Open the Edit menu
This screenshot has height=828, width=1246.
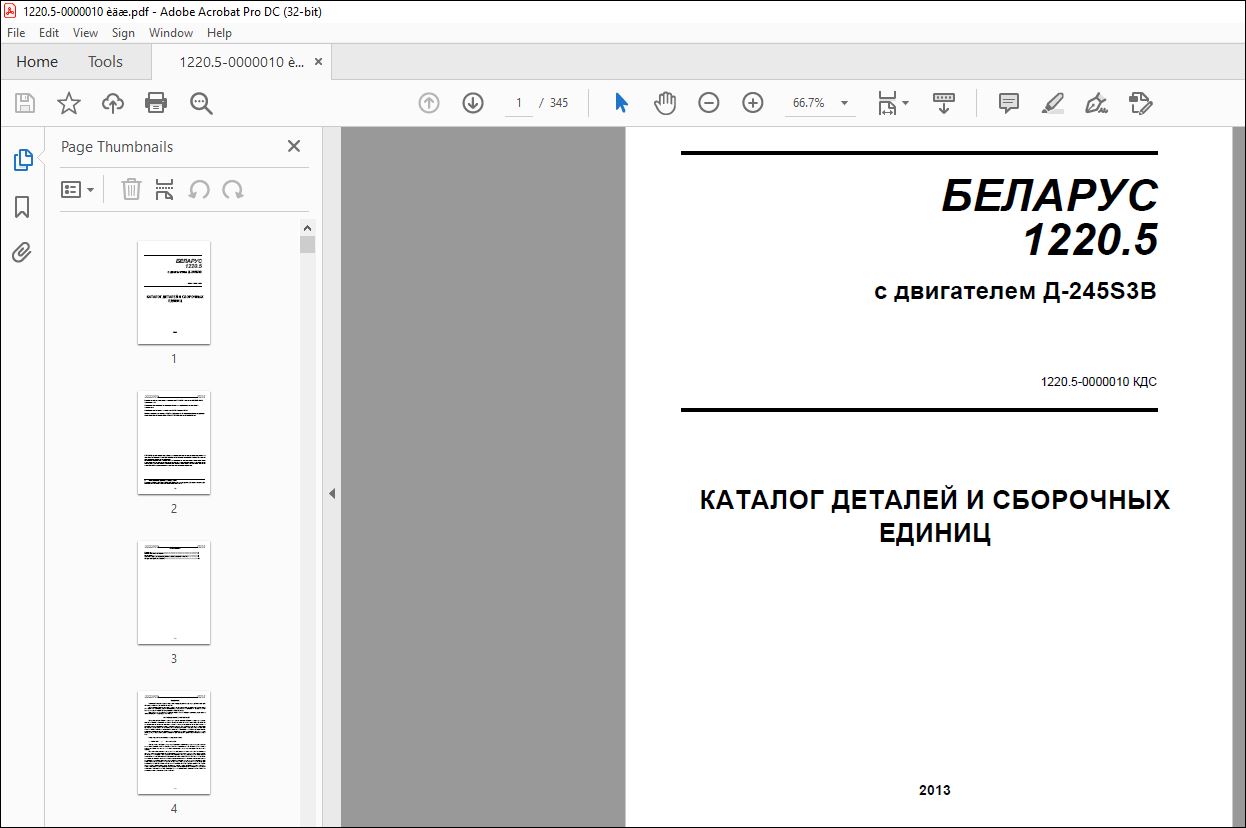coord(49,33)
